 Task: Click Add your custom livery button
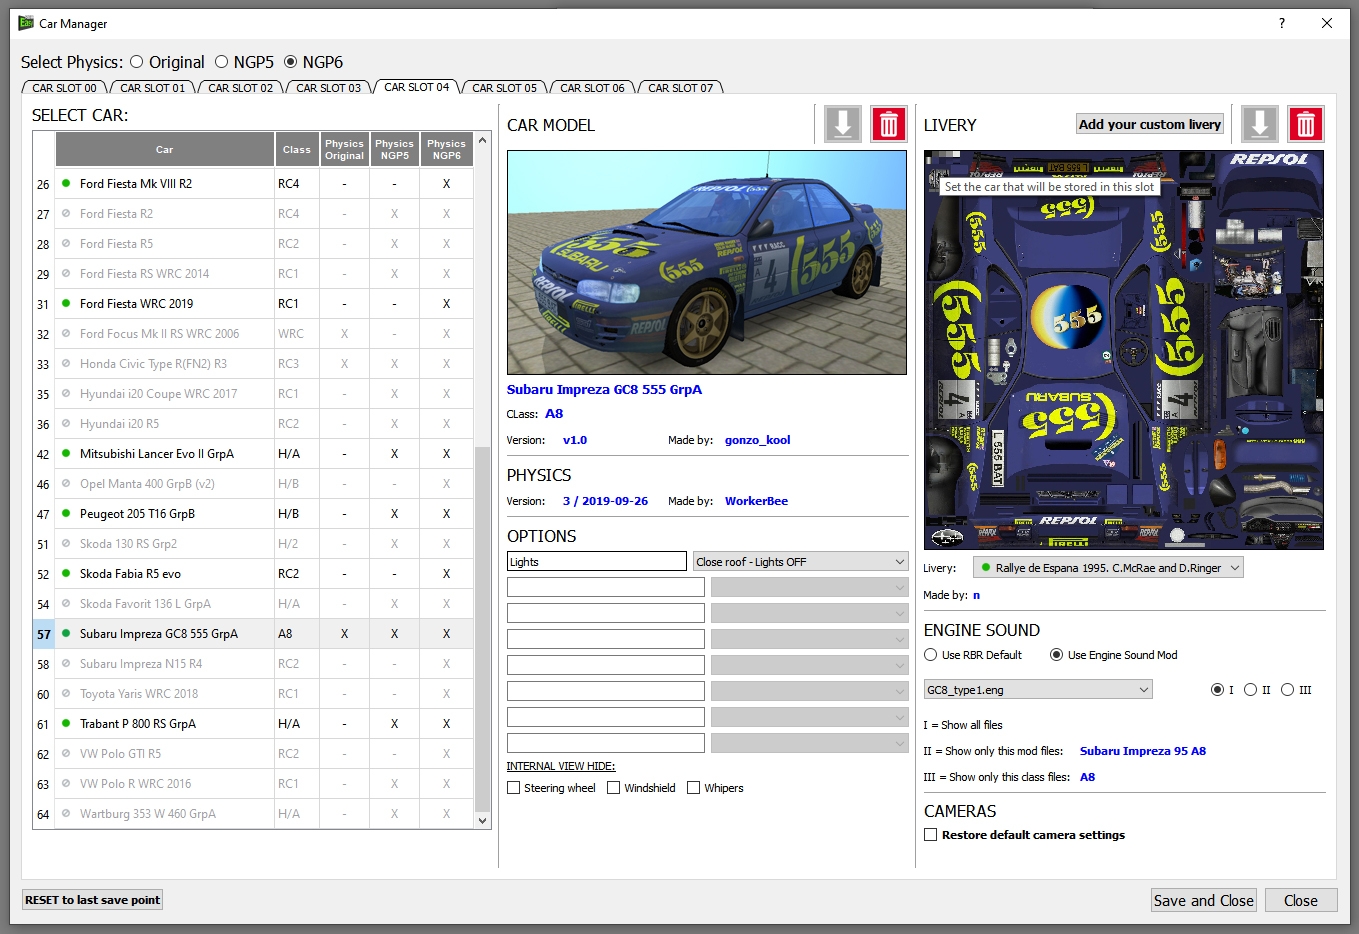[x=1150, y=124]
